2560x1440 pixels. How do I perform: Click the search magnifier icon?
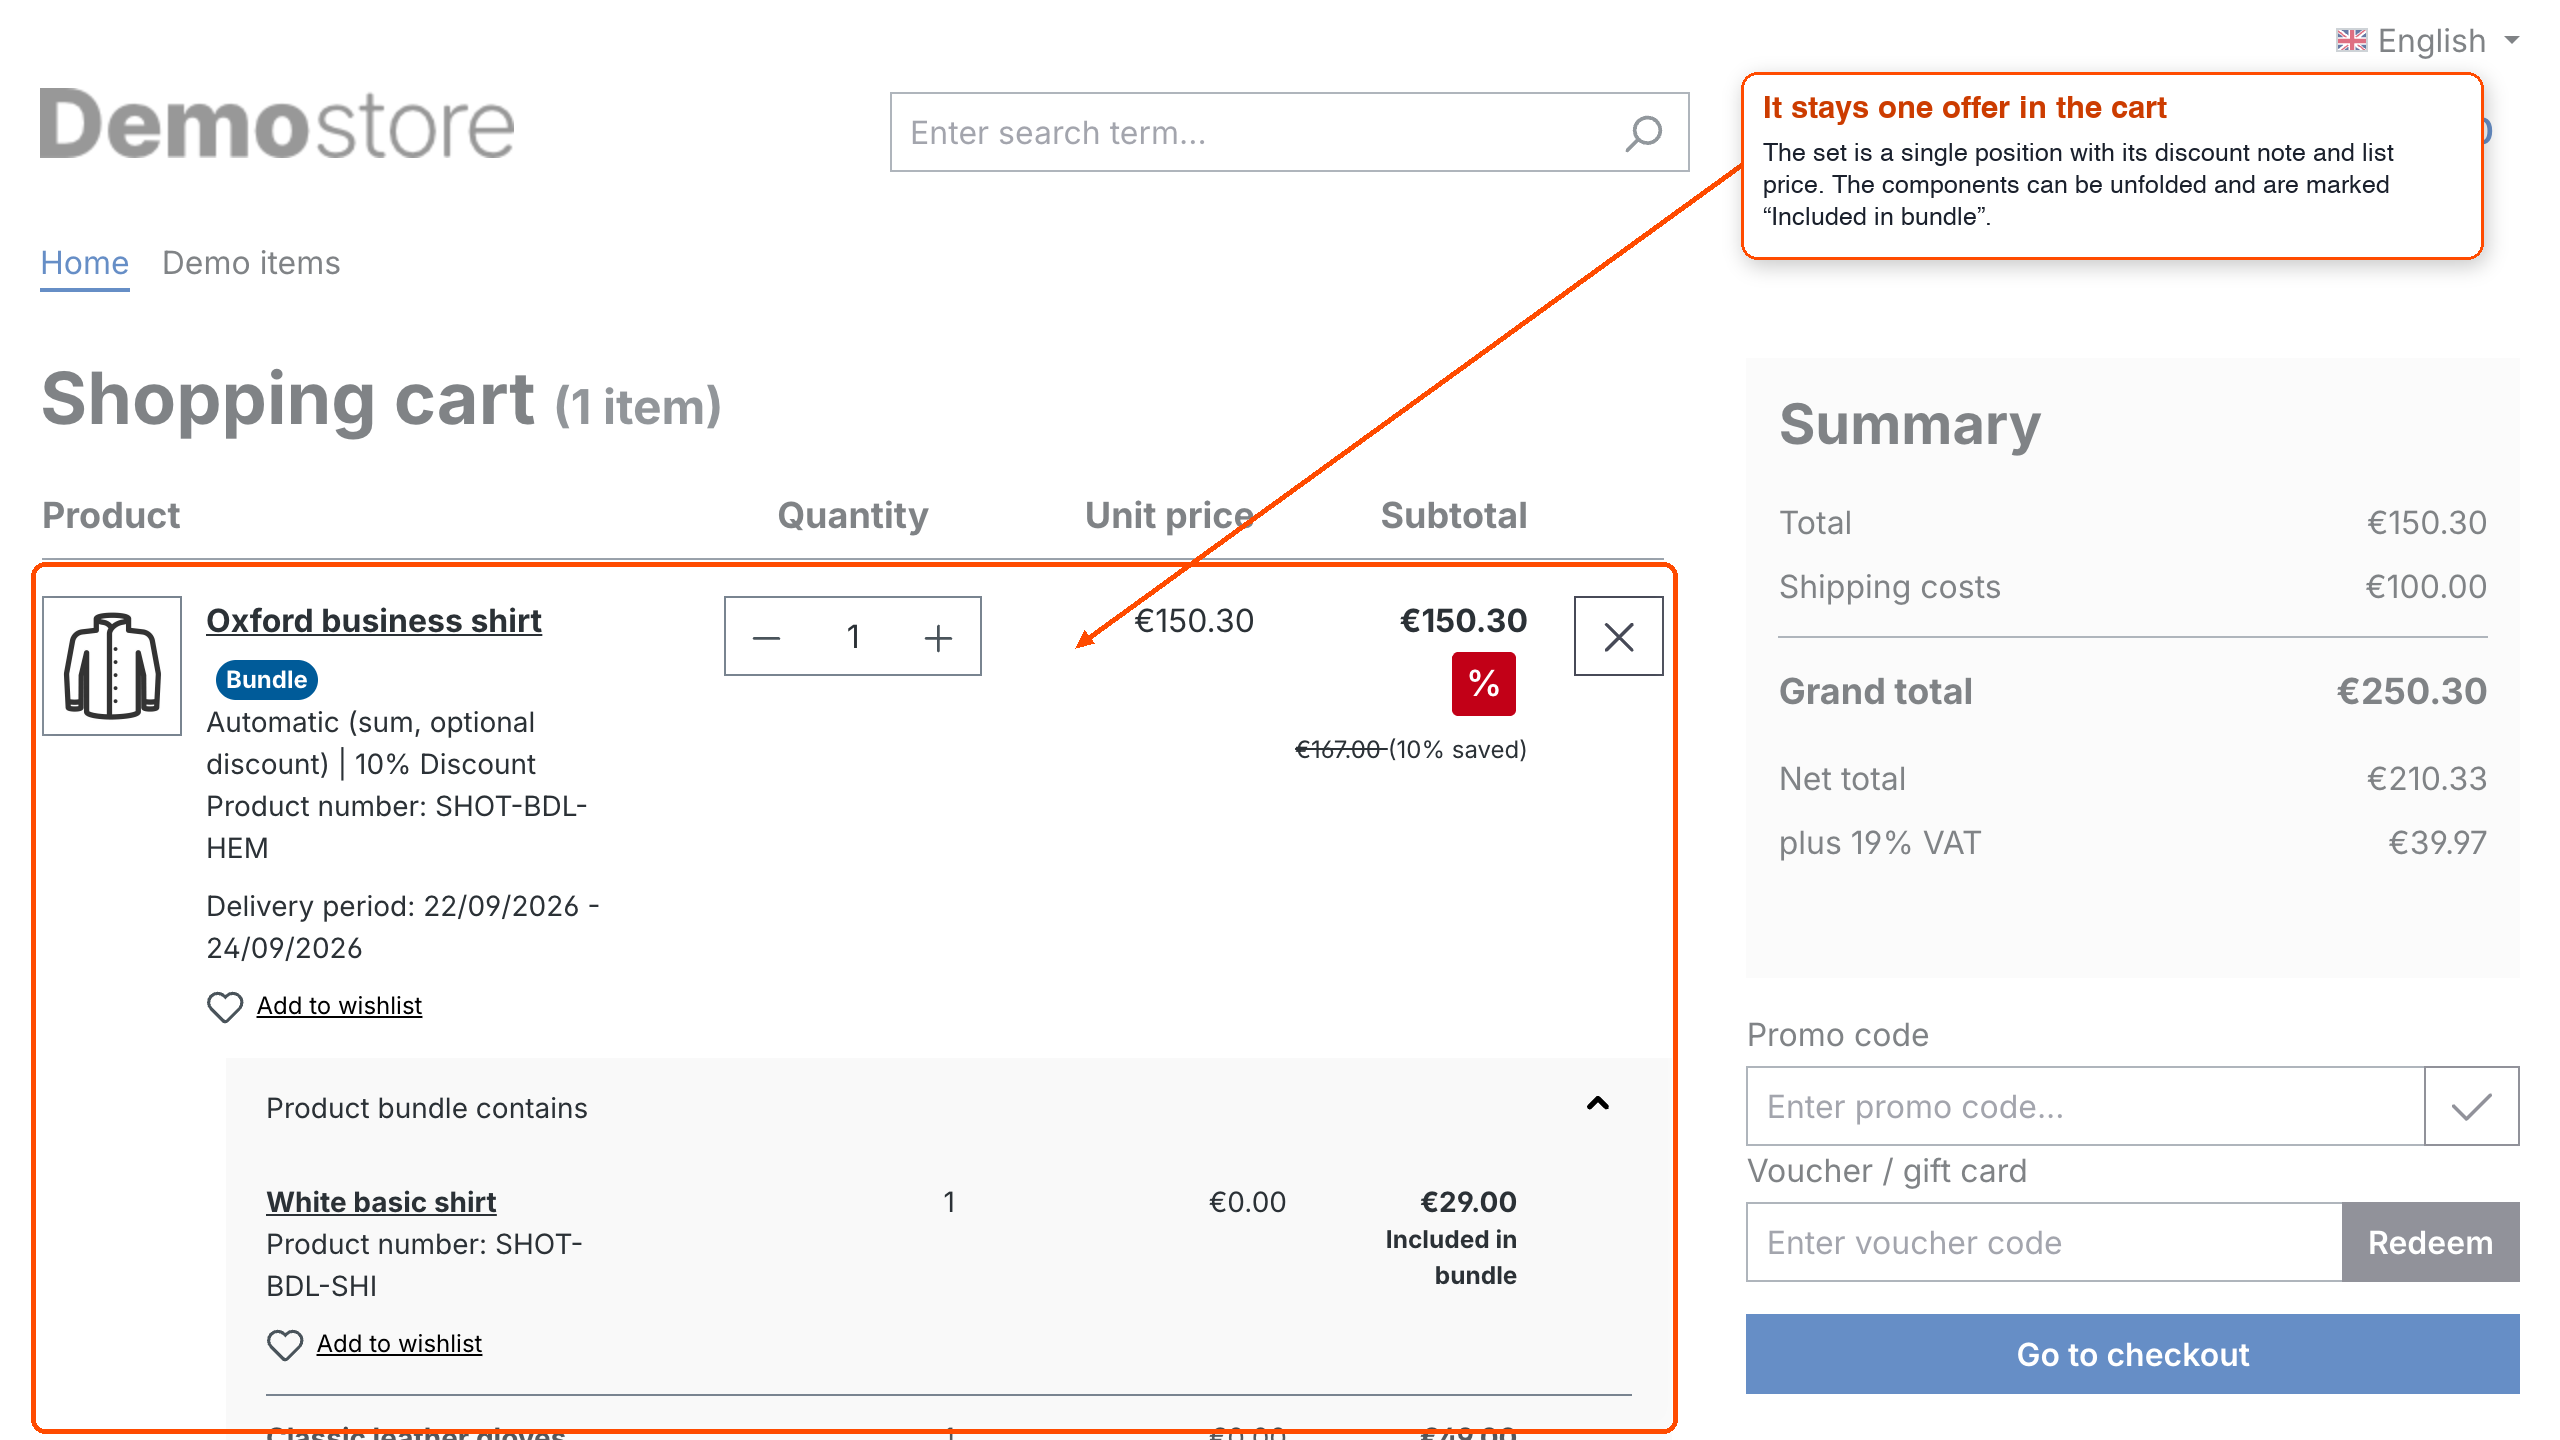click(x=1643, y=133)
